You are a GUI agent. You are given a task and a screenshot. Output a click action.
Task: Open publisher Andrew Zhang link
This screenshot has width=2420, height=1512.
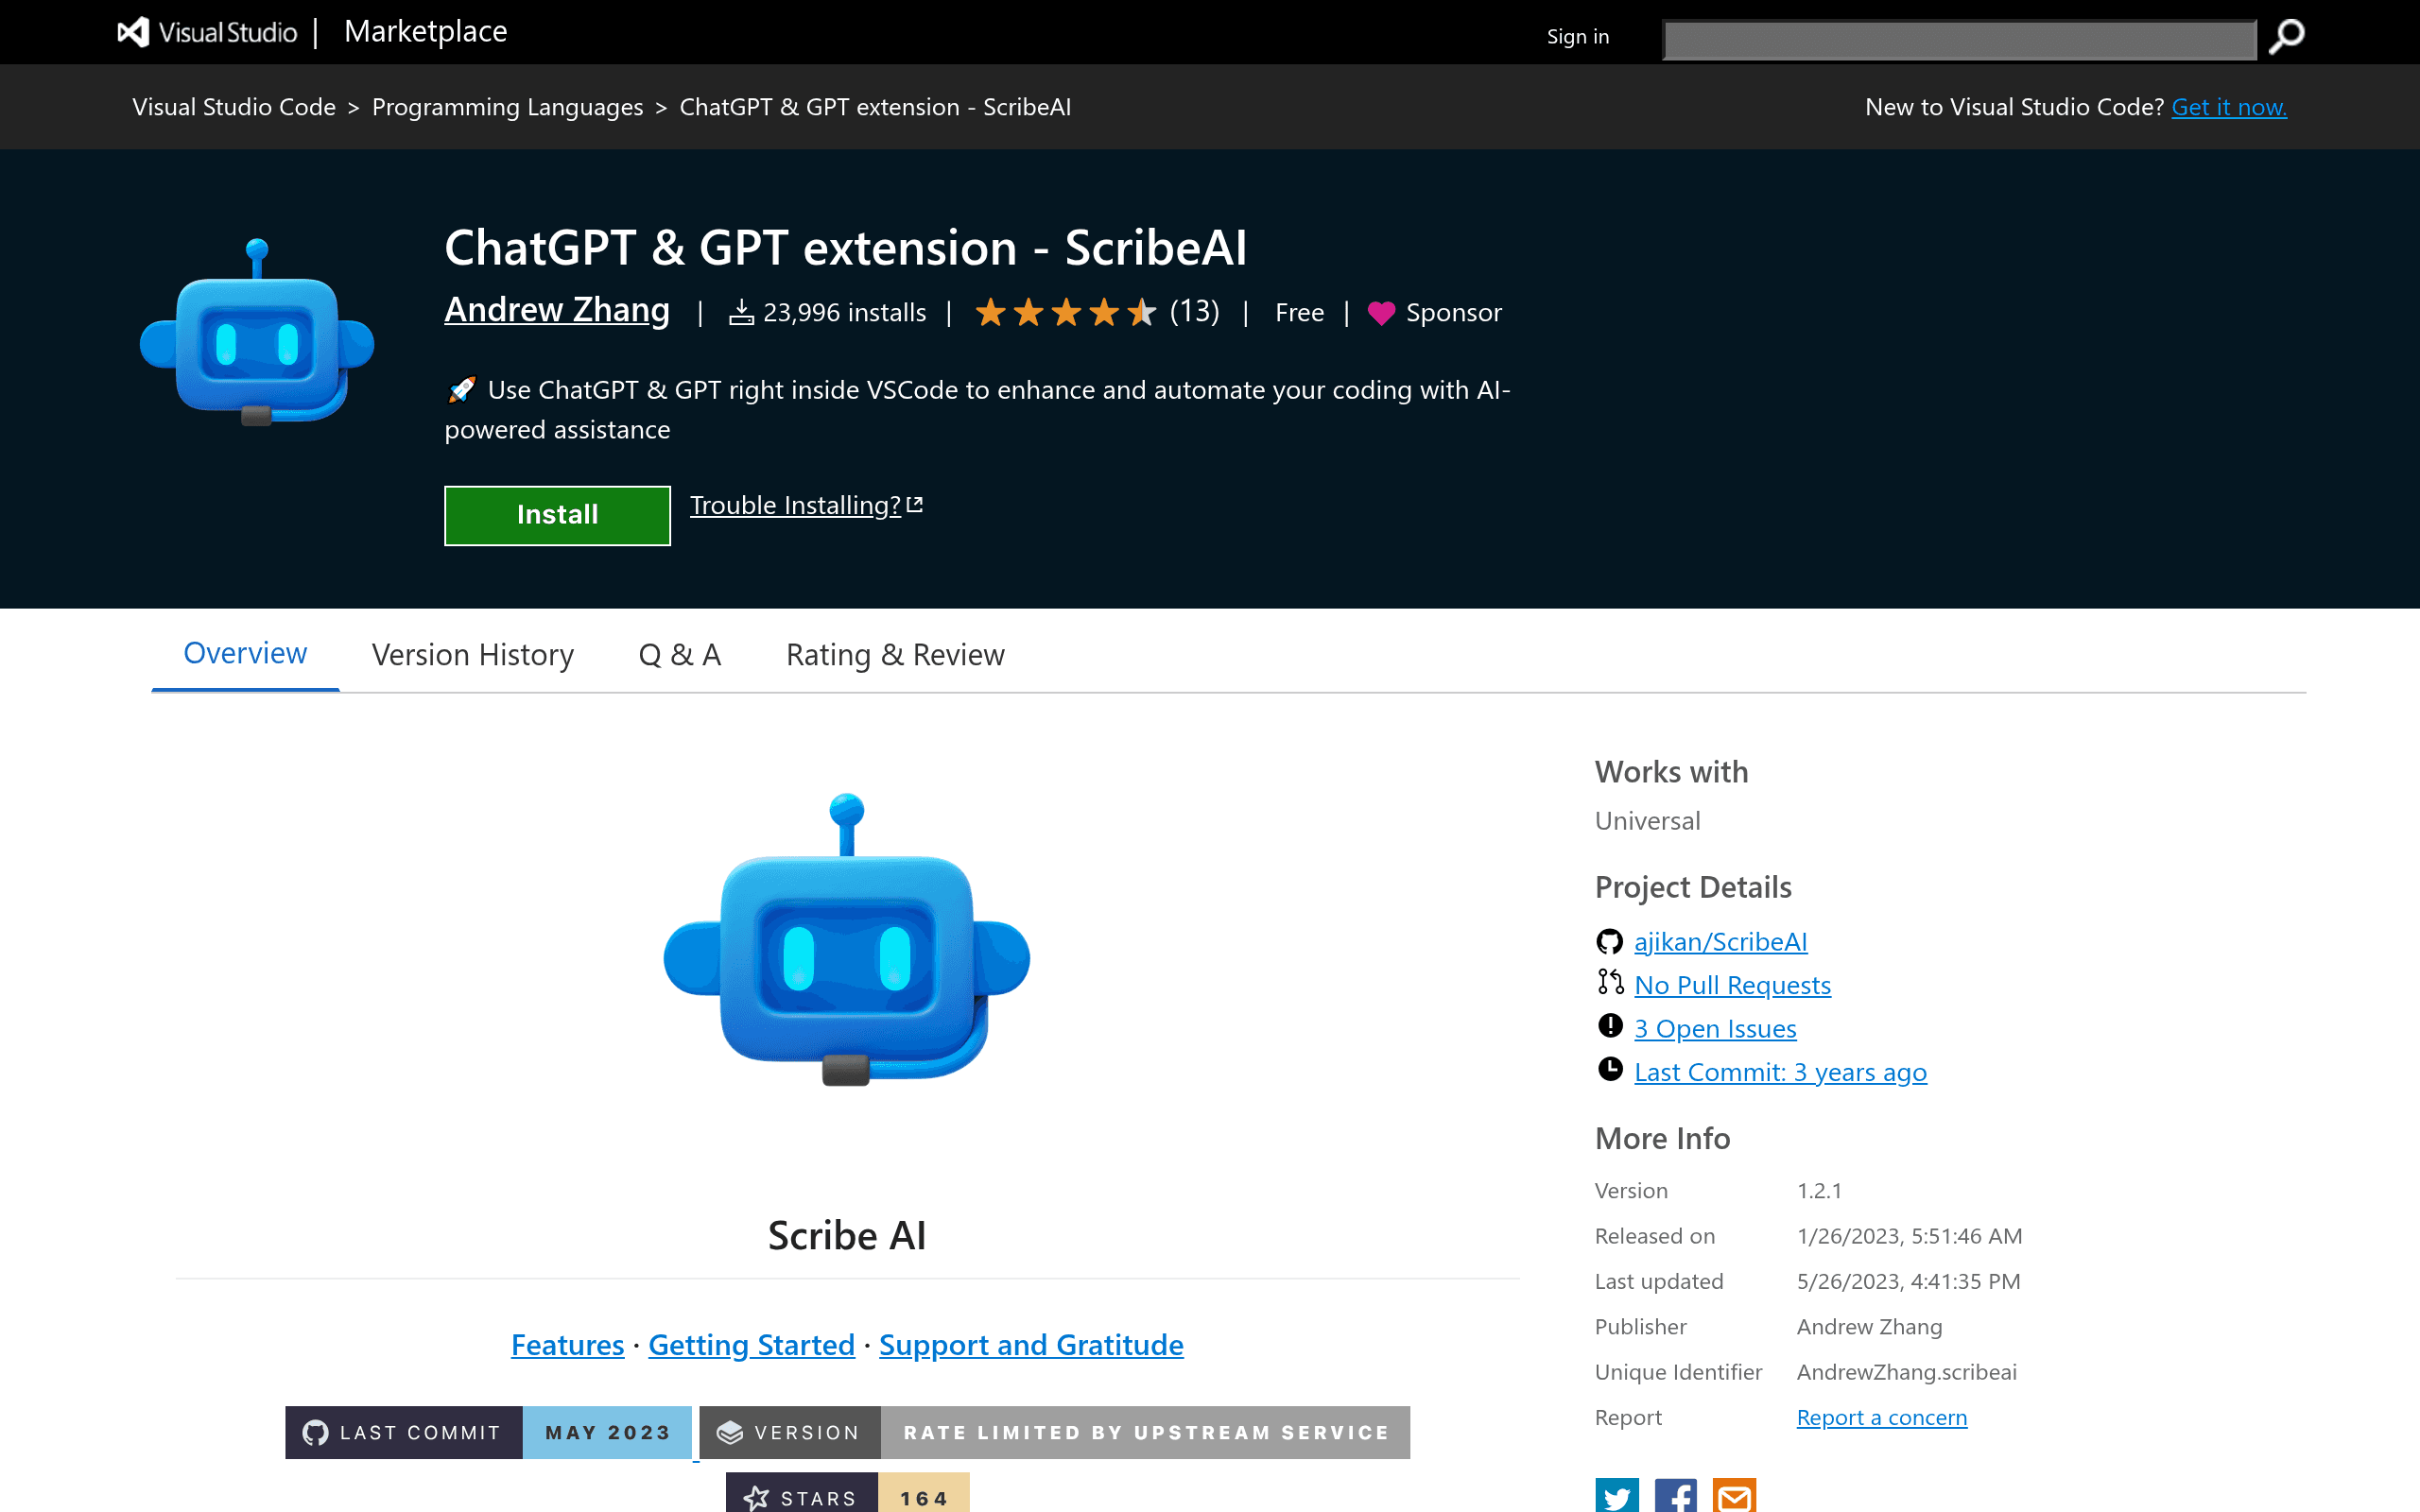coord(557,310)
